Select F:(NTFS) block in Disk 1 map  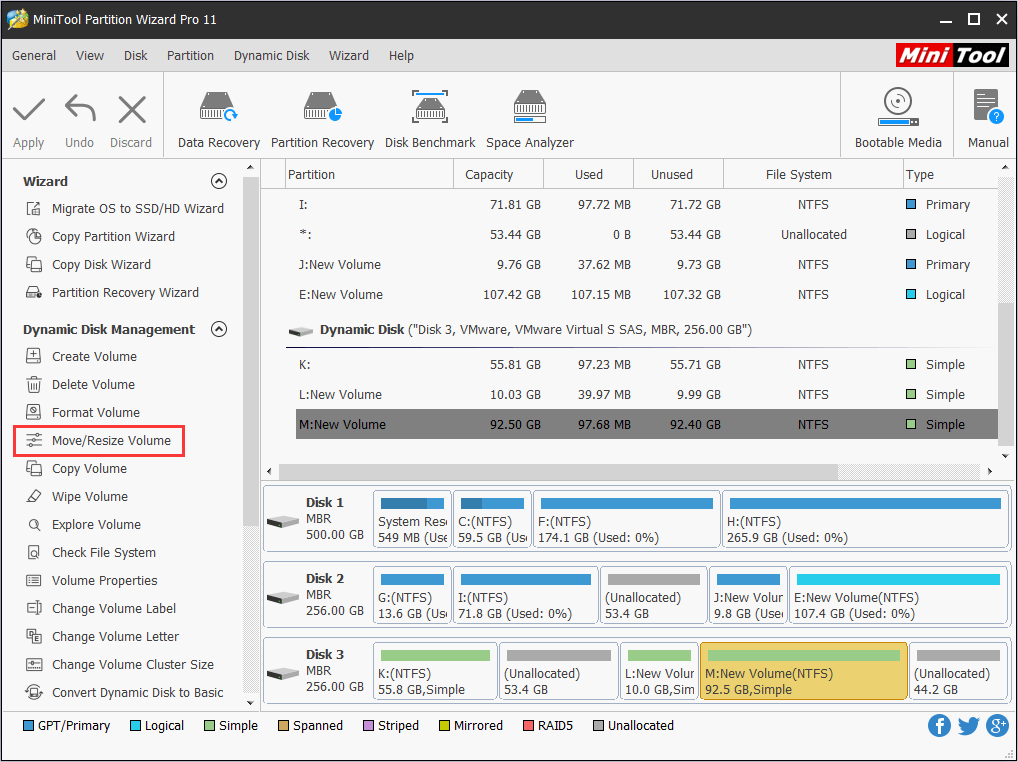626,519
